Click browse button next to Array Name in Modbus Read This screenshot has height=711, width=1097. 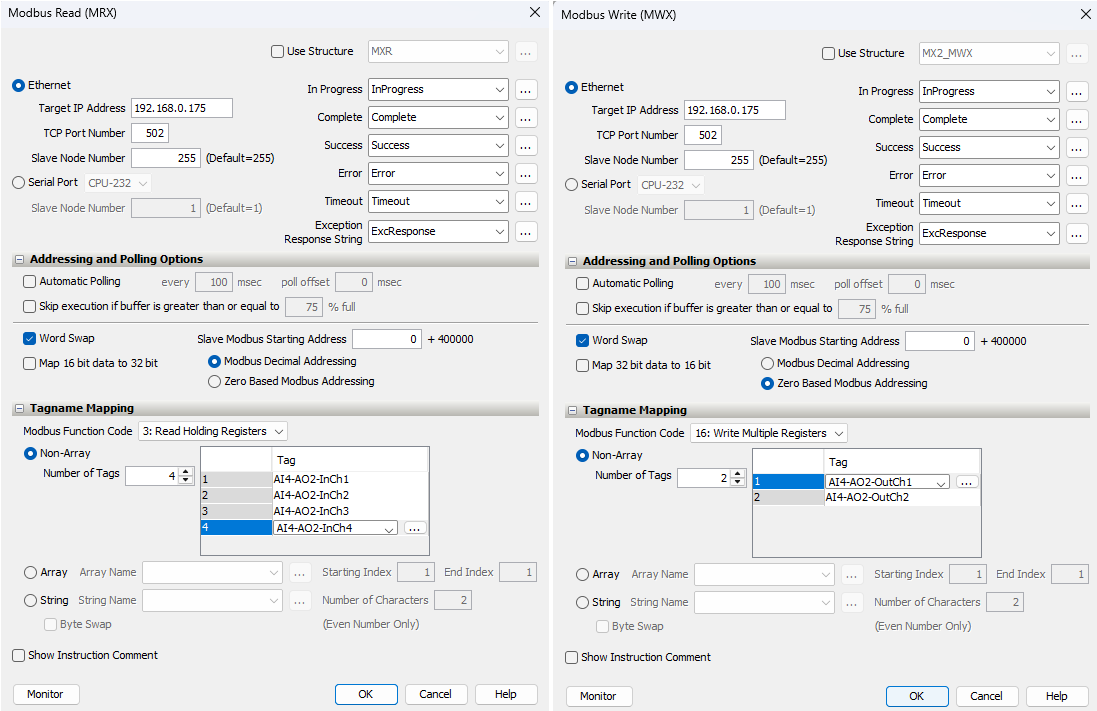(302, 574)
